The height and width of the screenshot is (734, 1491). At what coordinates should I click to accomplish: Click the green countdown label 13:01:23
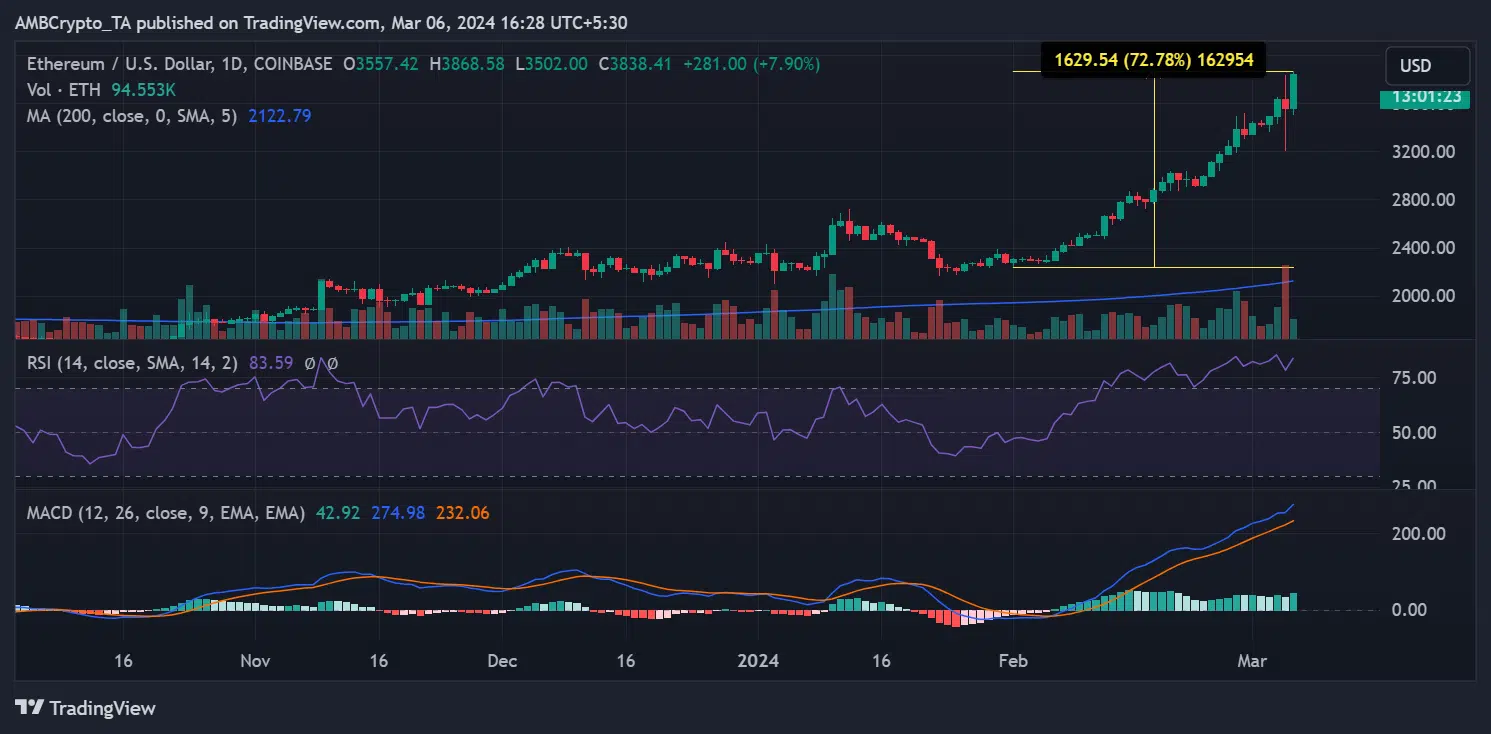[1425, 98]
